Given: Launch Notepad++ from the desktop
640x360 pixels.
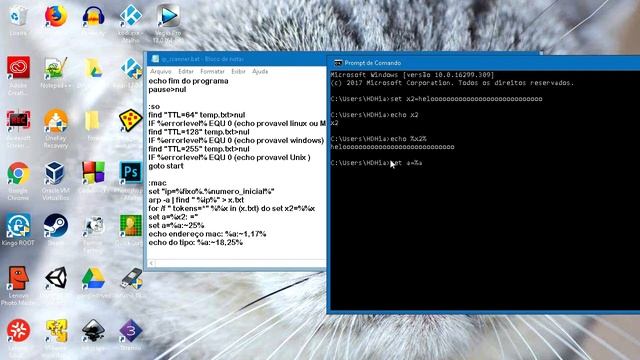Looking at the screenshot, I should [56, 68].
